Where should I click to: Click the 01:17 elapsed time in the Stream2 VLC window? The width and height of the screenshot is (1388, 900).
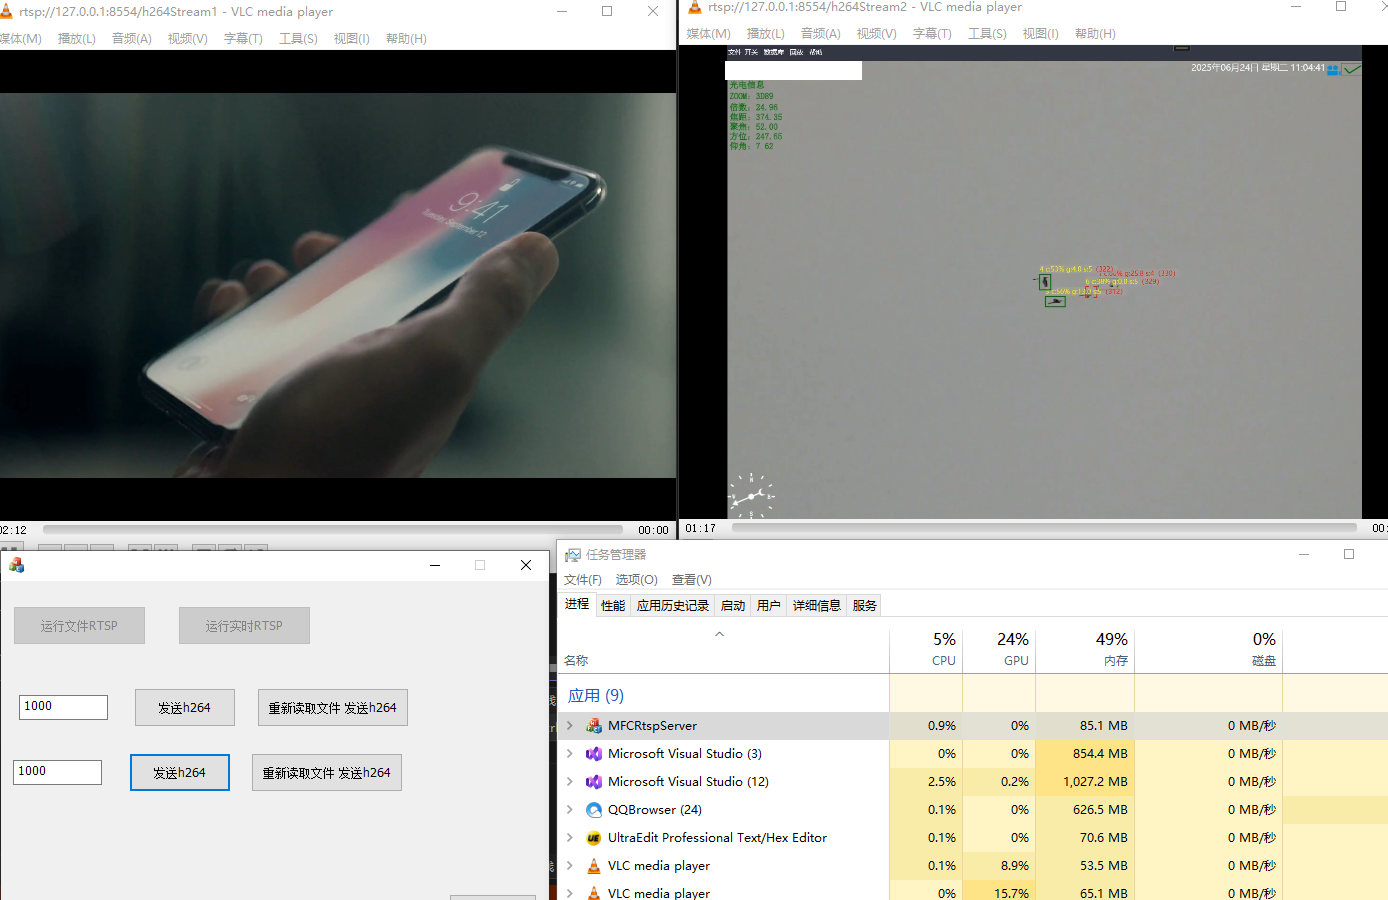pos(701,529)
